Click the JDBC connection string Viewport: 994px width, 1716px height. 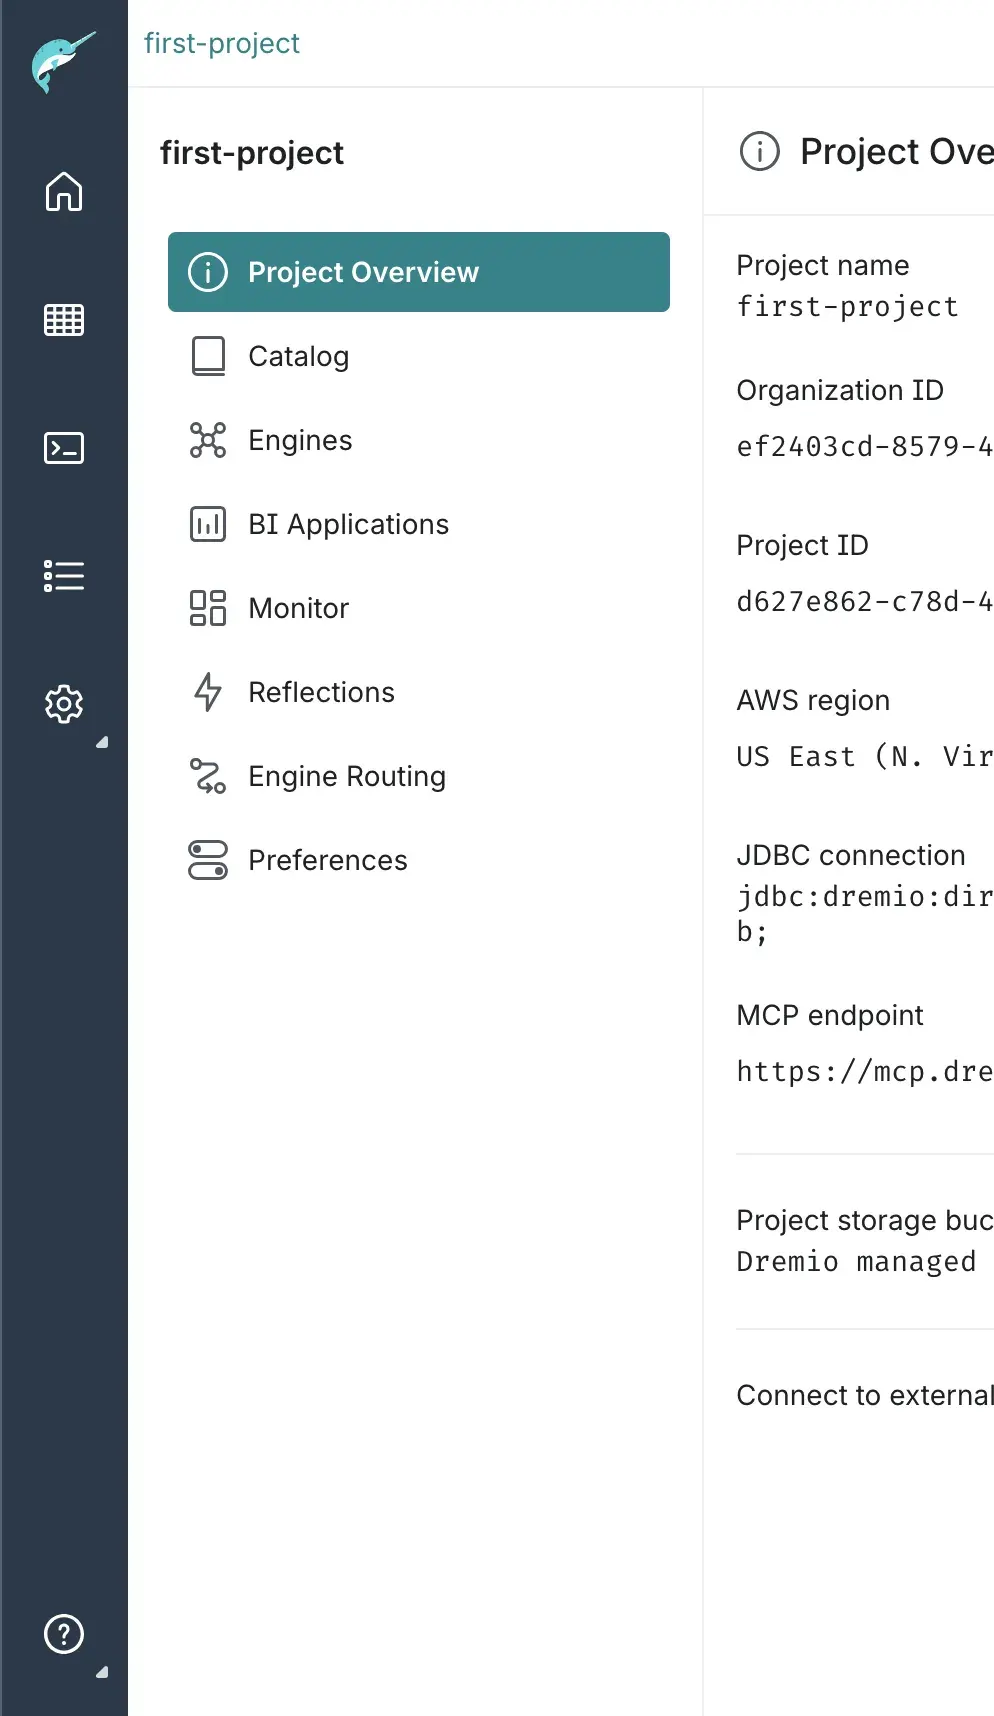865,914
